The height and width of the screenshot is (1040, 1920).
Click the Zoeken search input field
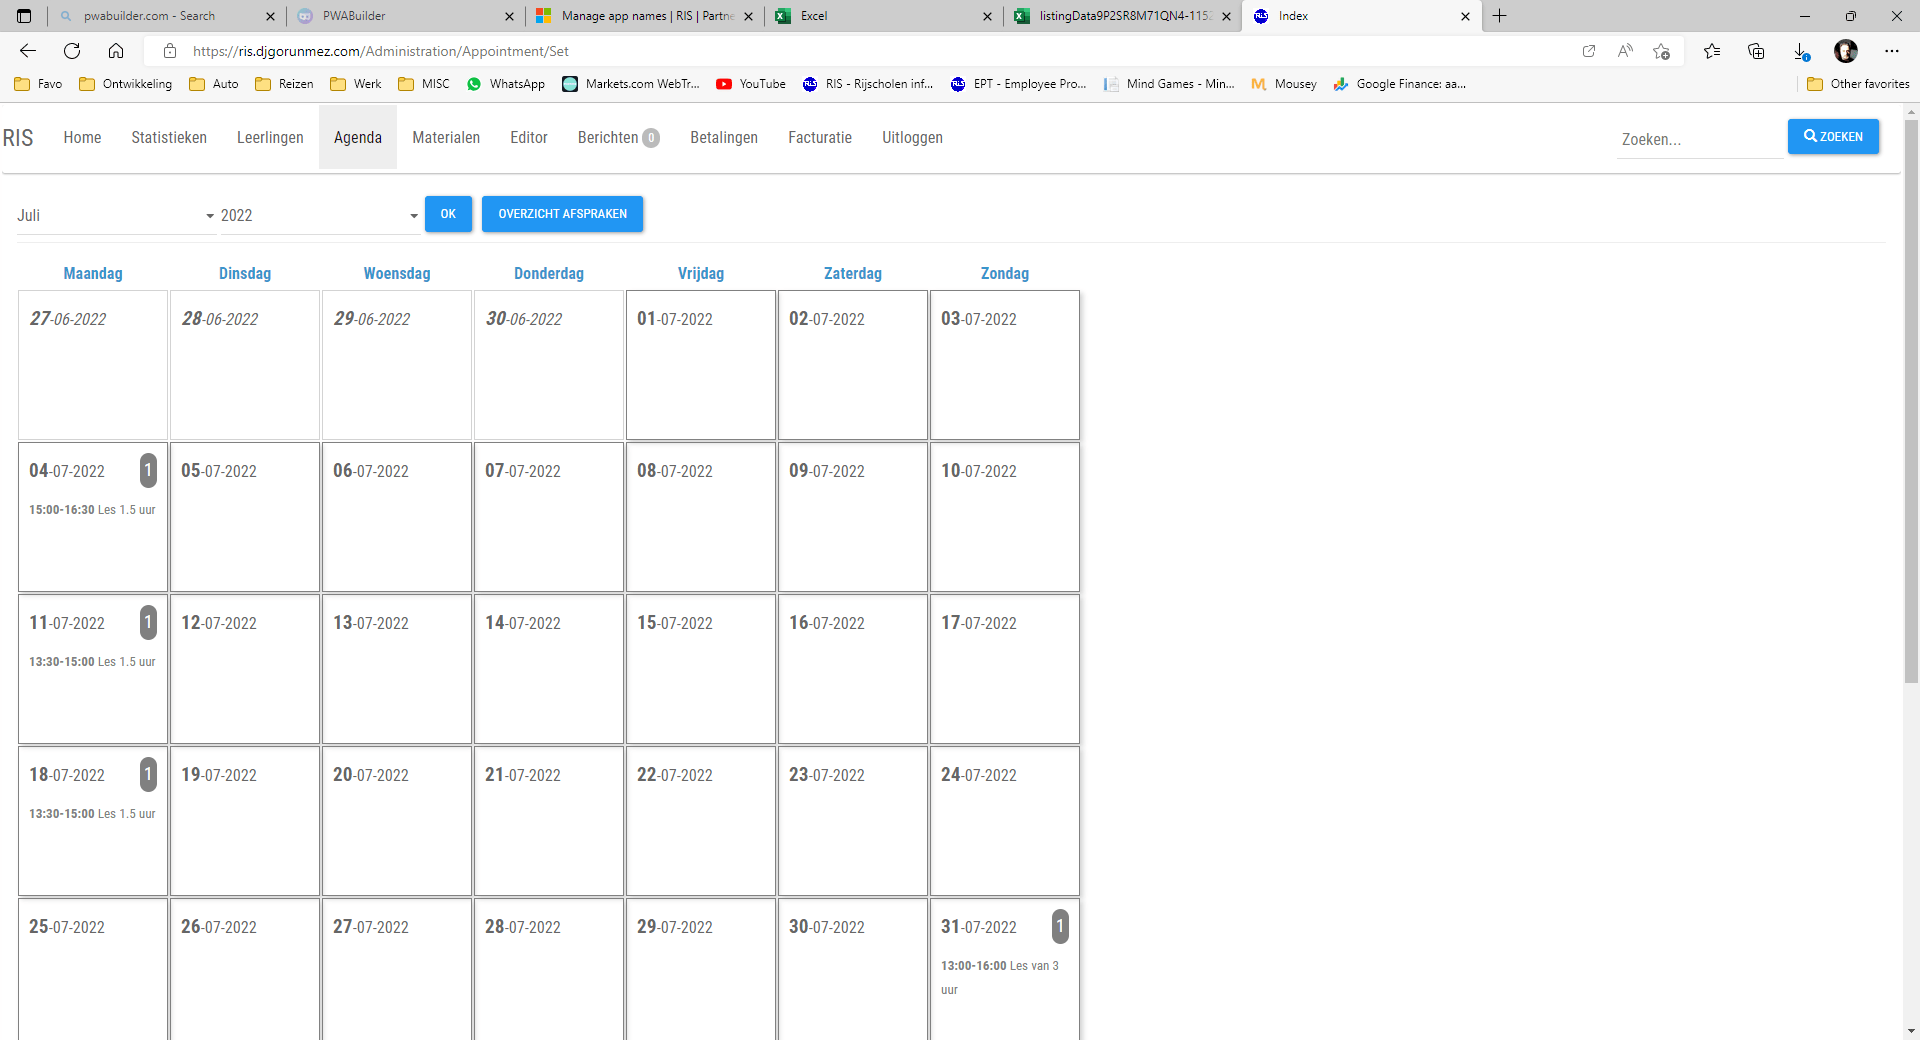point(1700,139)
